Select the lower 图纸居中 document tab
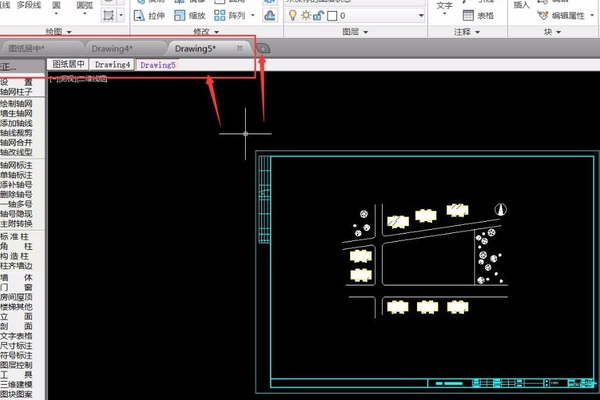This screenshot has height=400, width=600. coord(68,64)
